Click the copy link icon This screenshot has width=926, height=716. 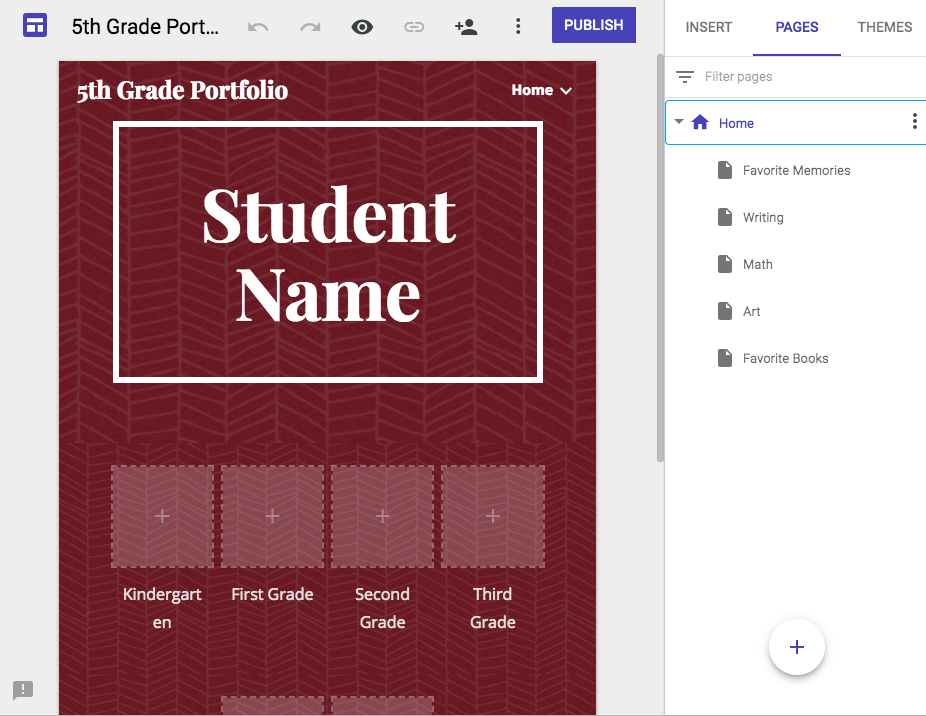tap(414, 27)
